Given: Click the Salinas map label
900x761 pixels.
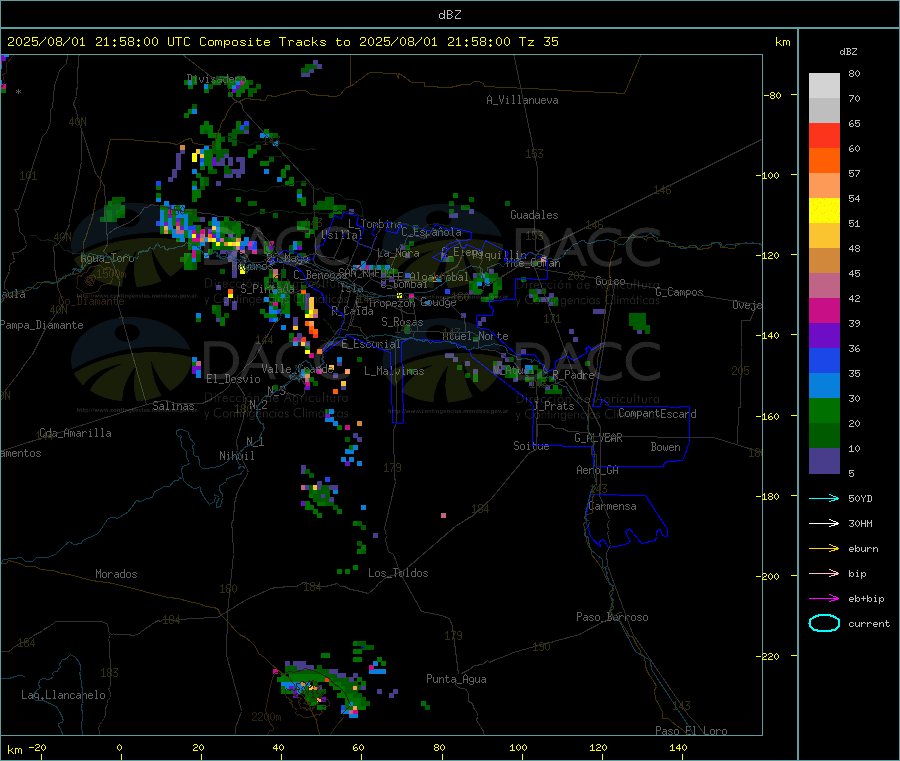Looking at the screenshot, I should coord(173,406).
